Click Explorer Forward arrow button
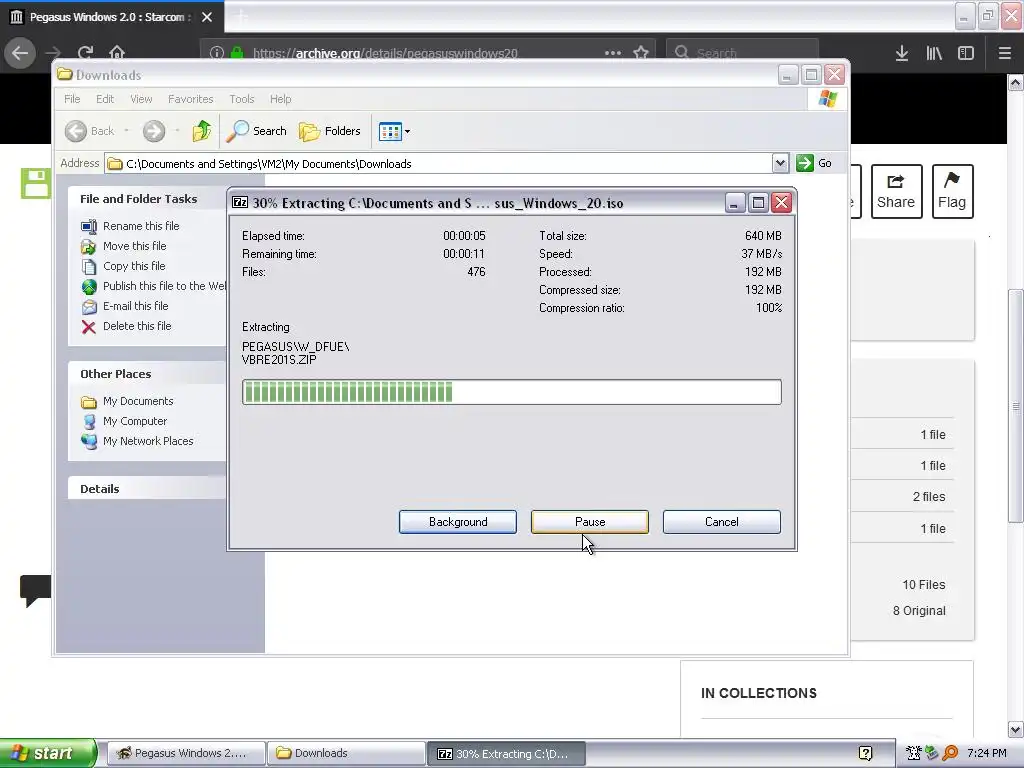This screenshot has height=768, width=1024. [154, 131]
